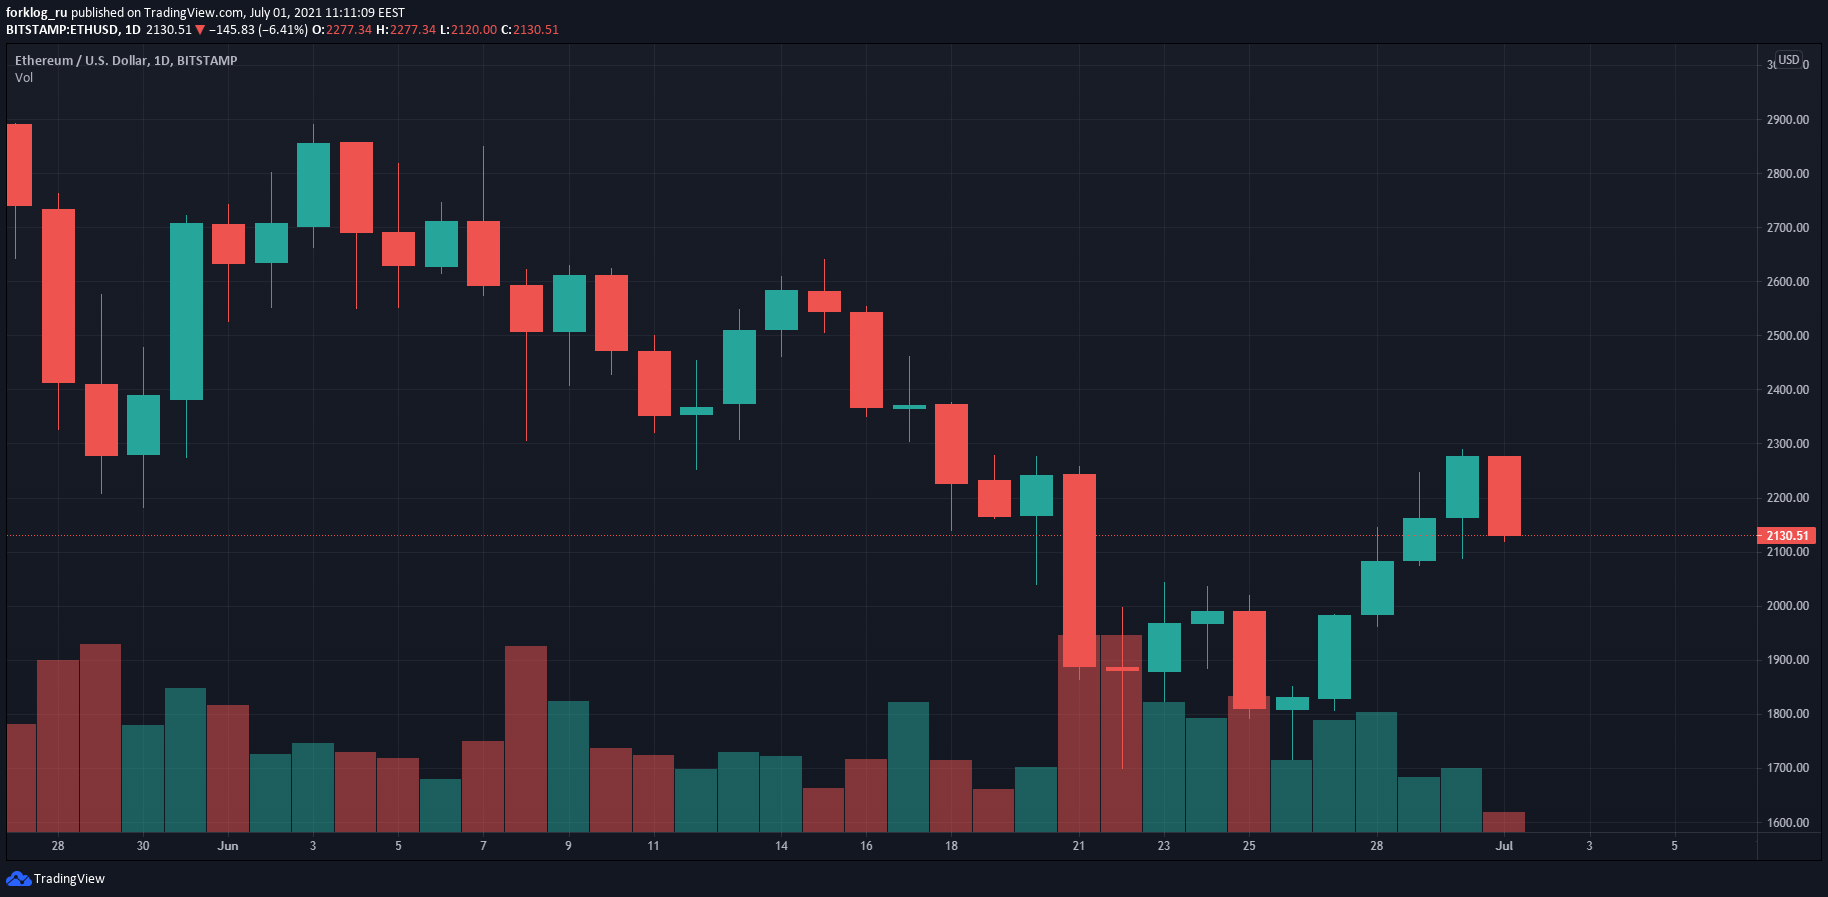Viewport: 1828px width, 897px height.
Task: Click the Ethereum / U.S. Dollar chart title
Action: [x=126, y=61]
